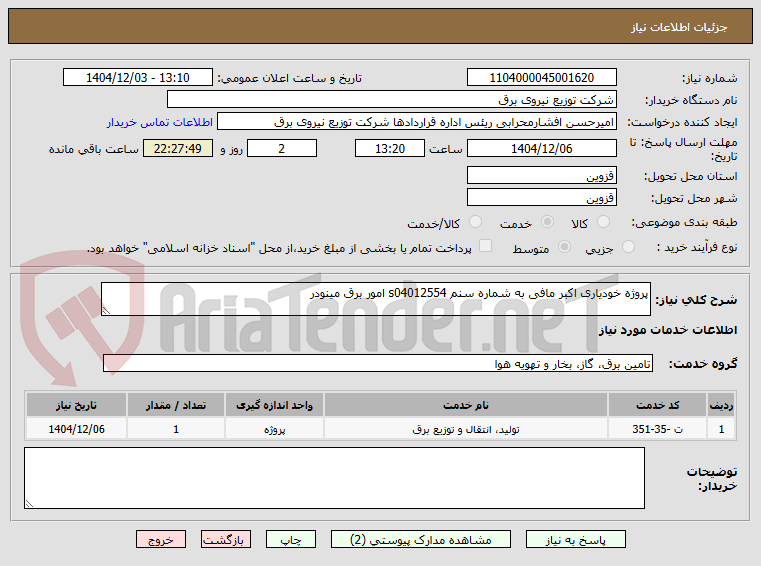Click the تاریخ نیاز column header

point(76,405)
